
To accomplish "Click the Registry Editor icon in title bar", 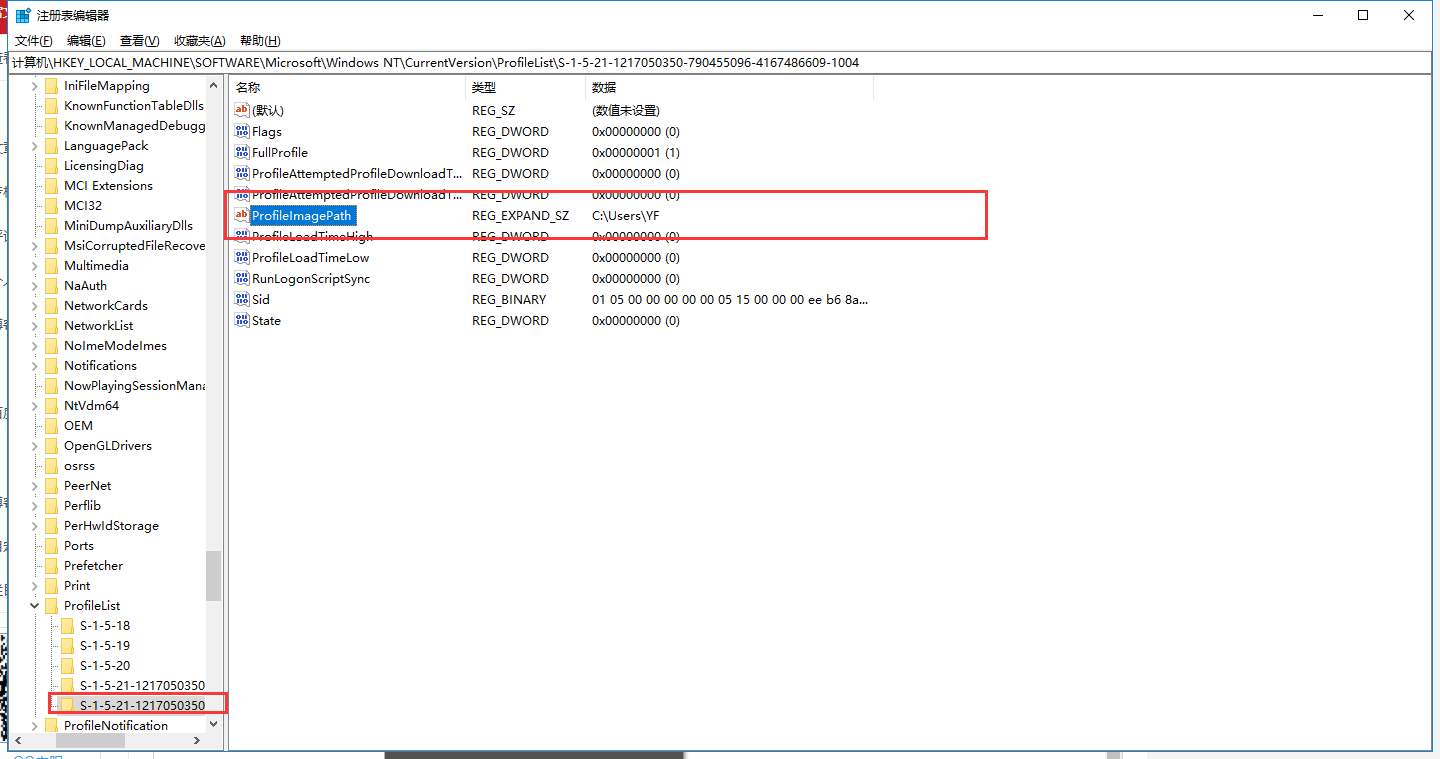I will click(20, 14).
